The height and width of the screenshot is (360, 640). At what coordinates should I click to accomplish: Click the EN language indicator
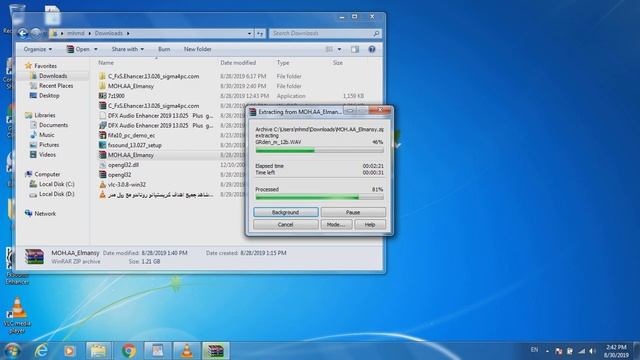pos(534,350)
